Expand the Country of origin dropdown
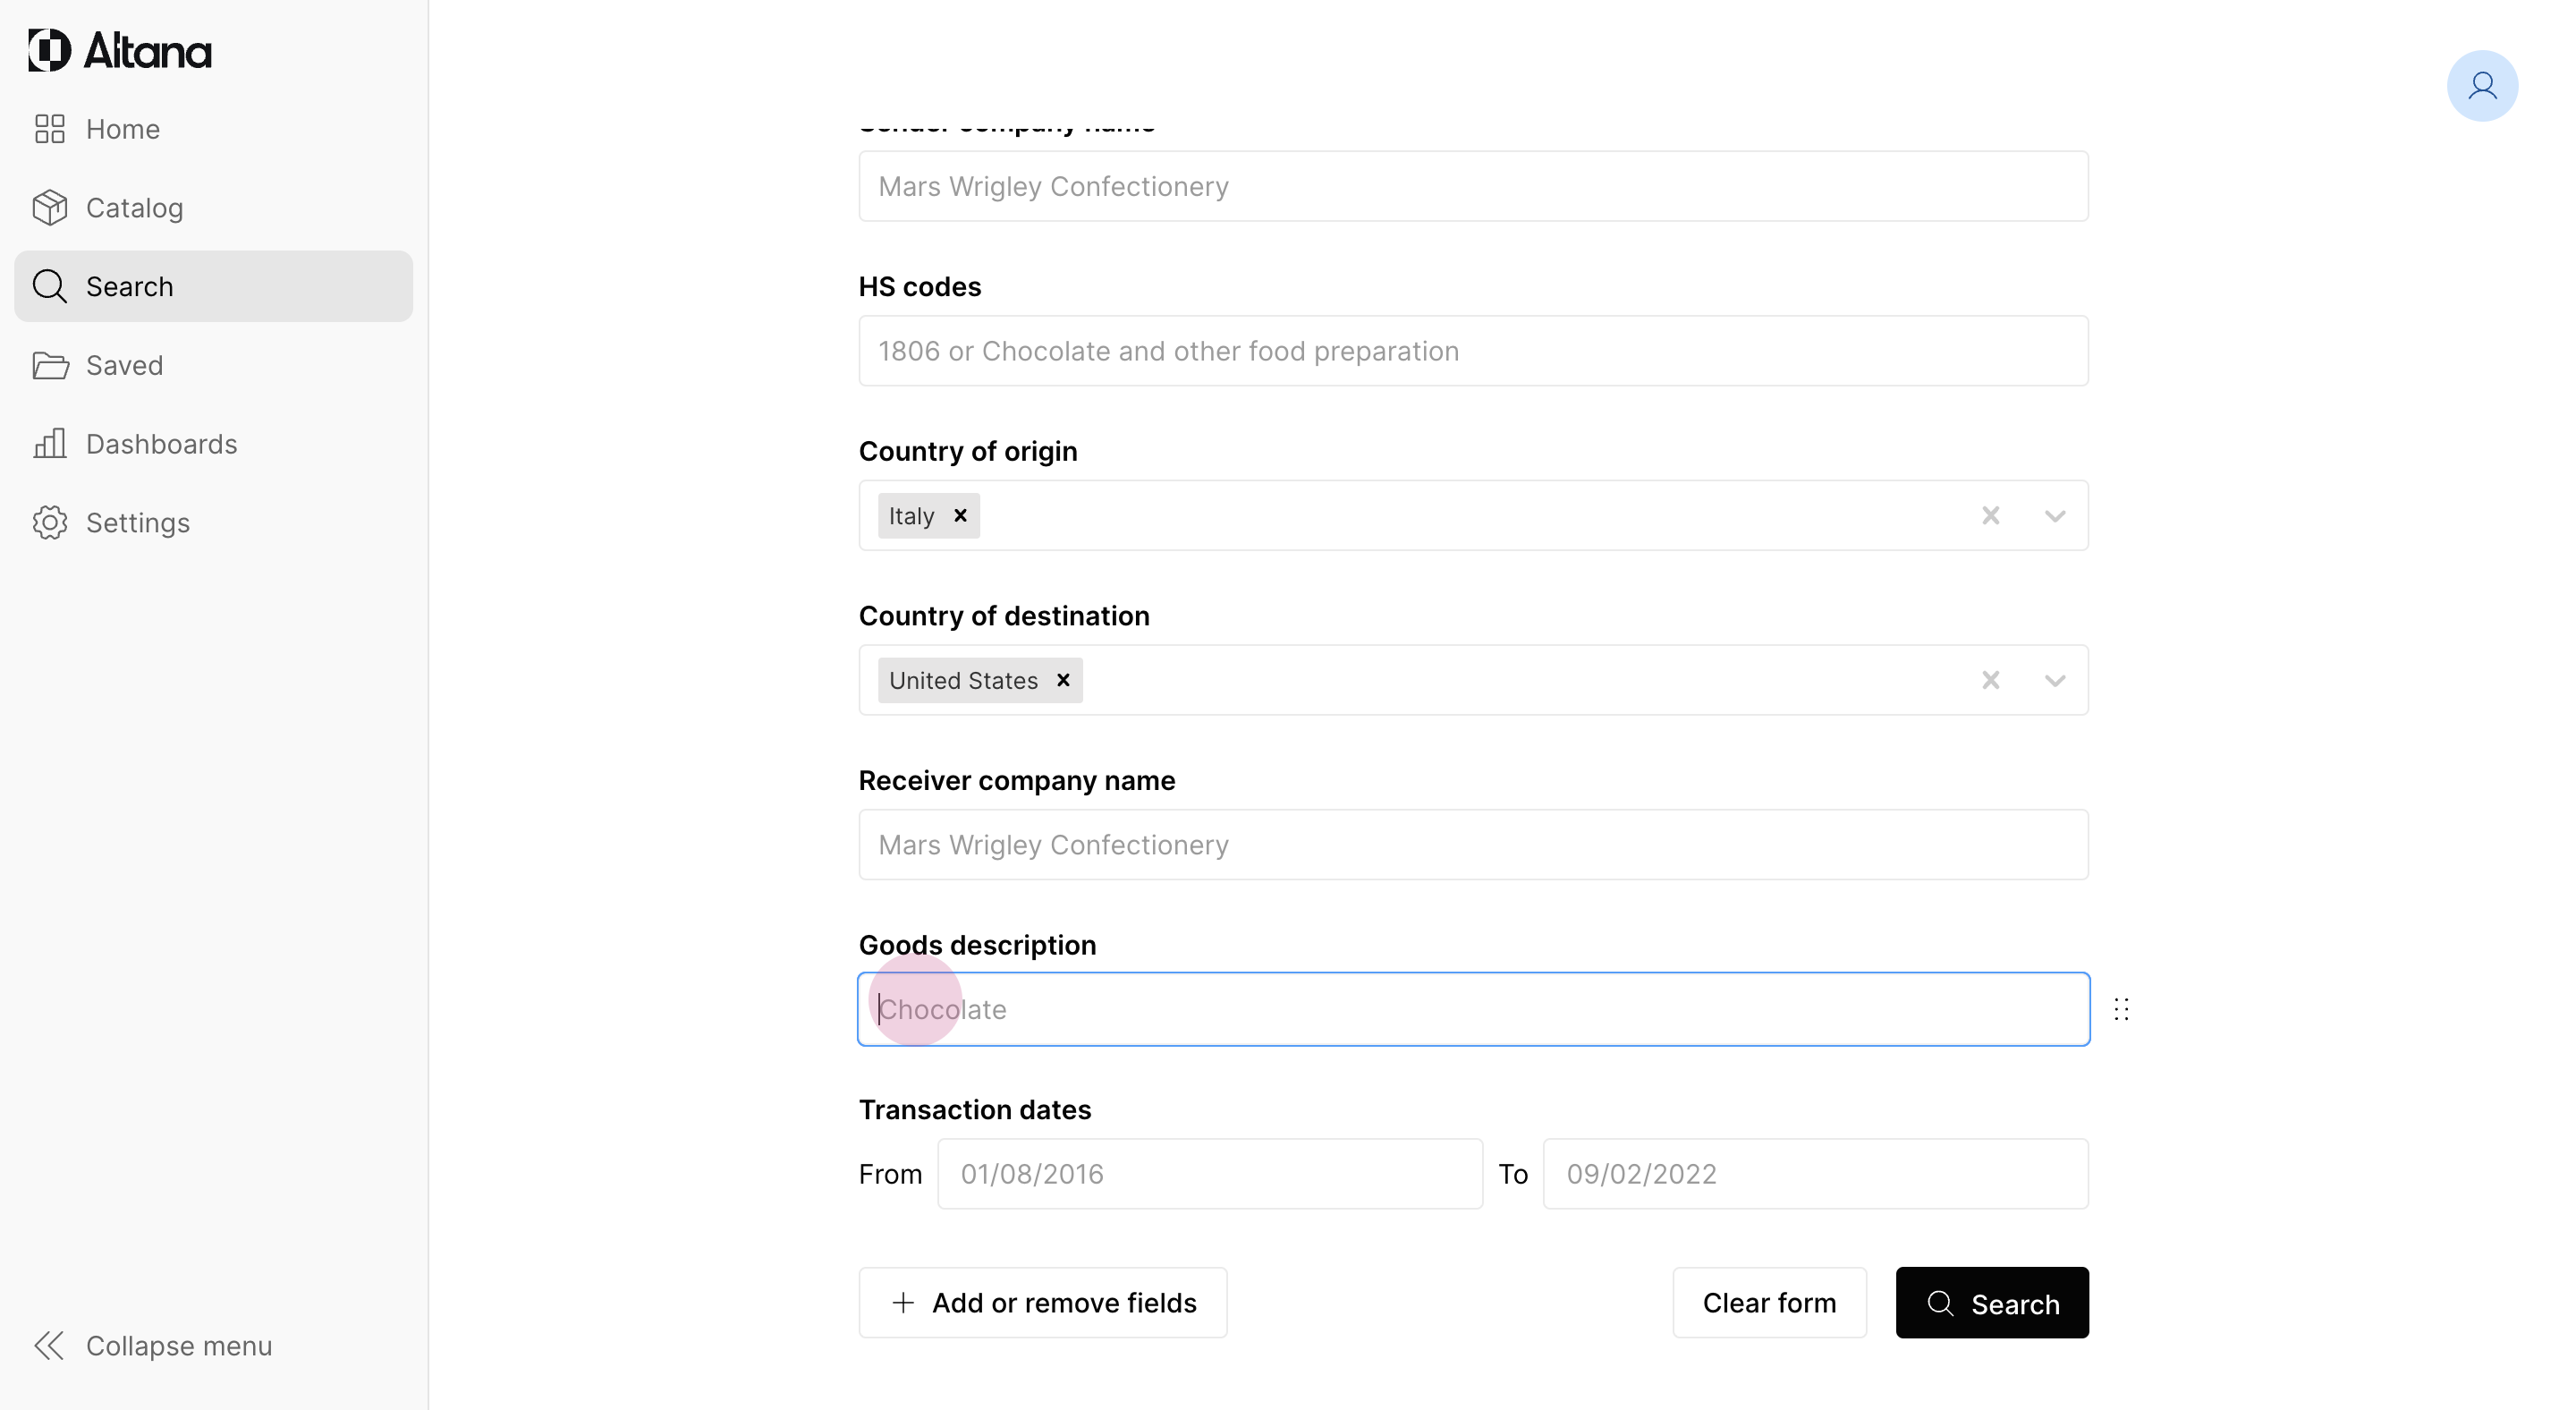 [2054, 516]
